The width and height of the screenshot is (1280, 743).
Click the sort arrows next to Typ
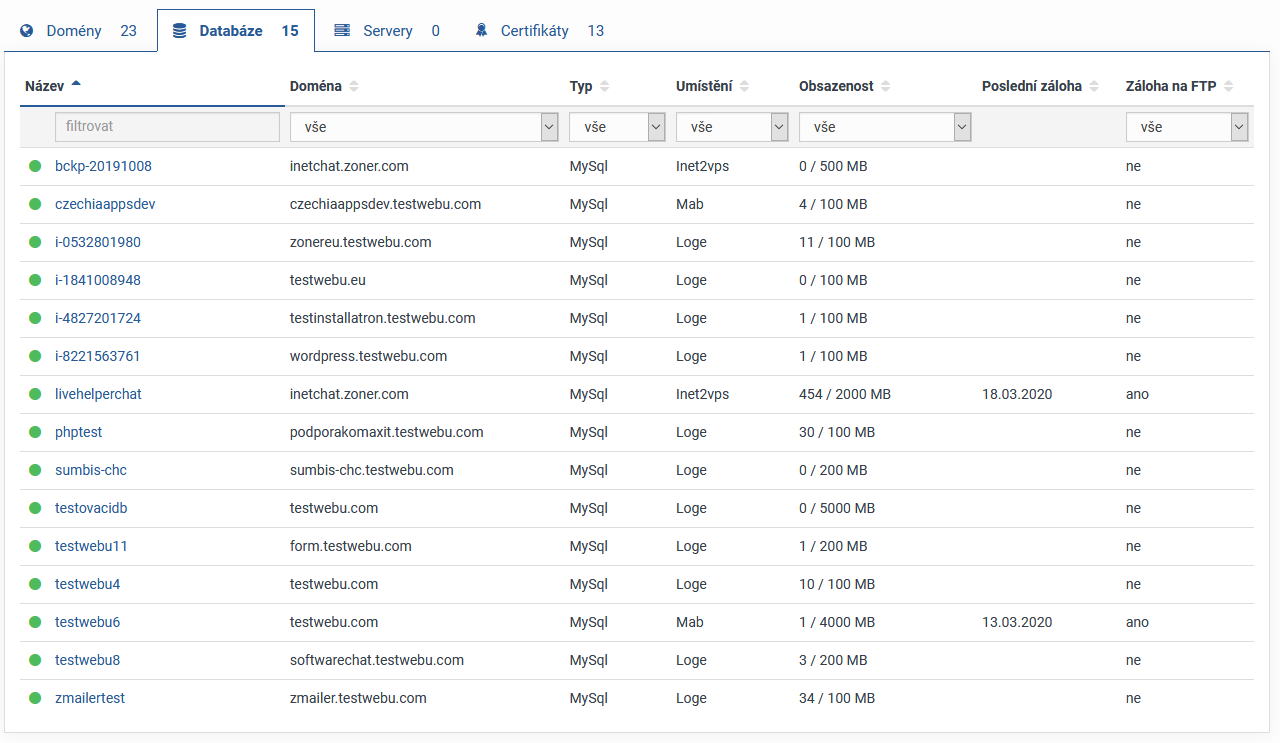(604, 87)
